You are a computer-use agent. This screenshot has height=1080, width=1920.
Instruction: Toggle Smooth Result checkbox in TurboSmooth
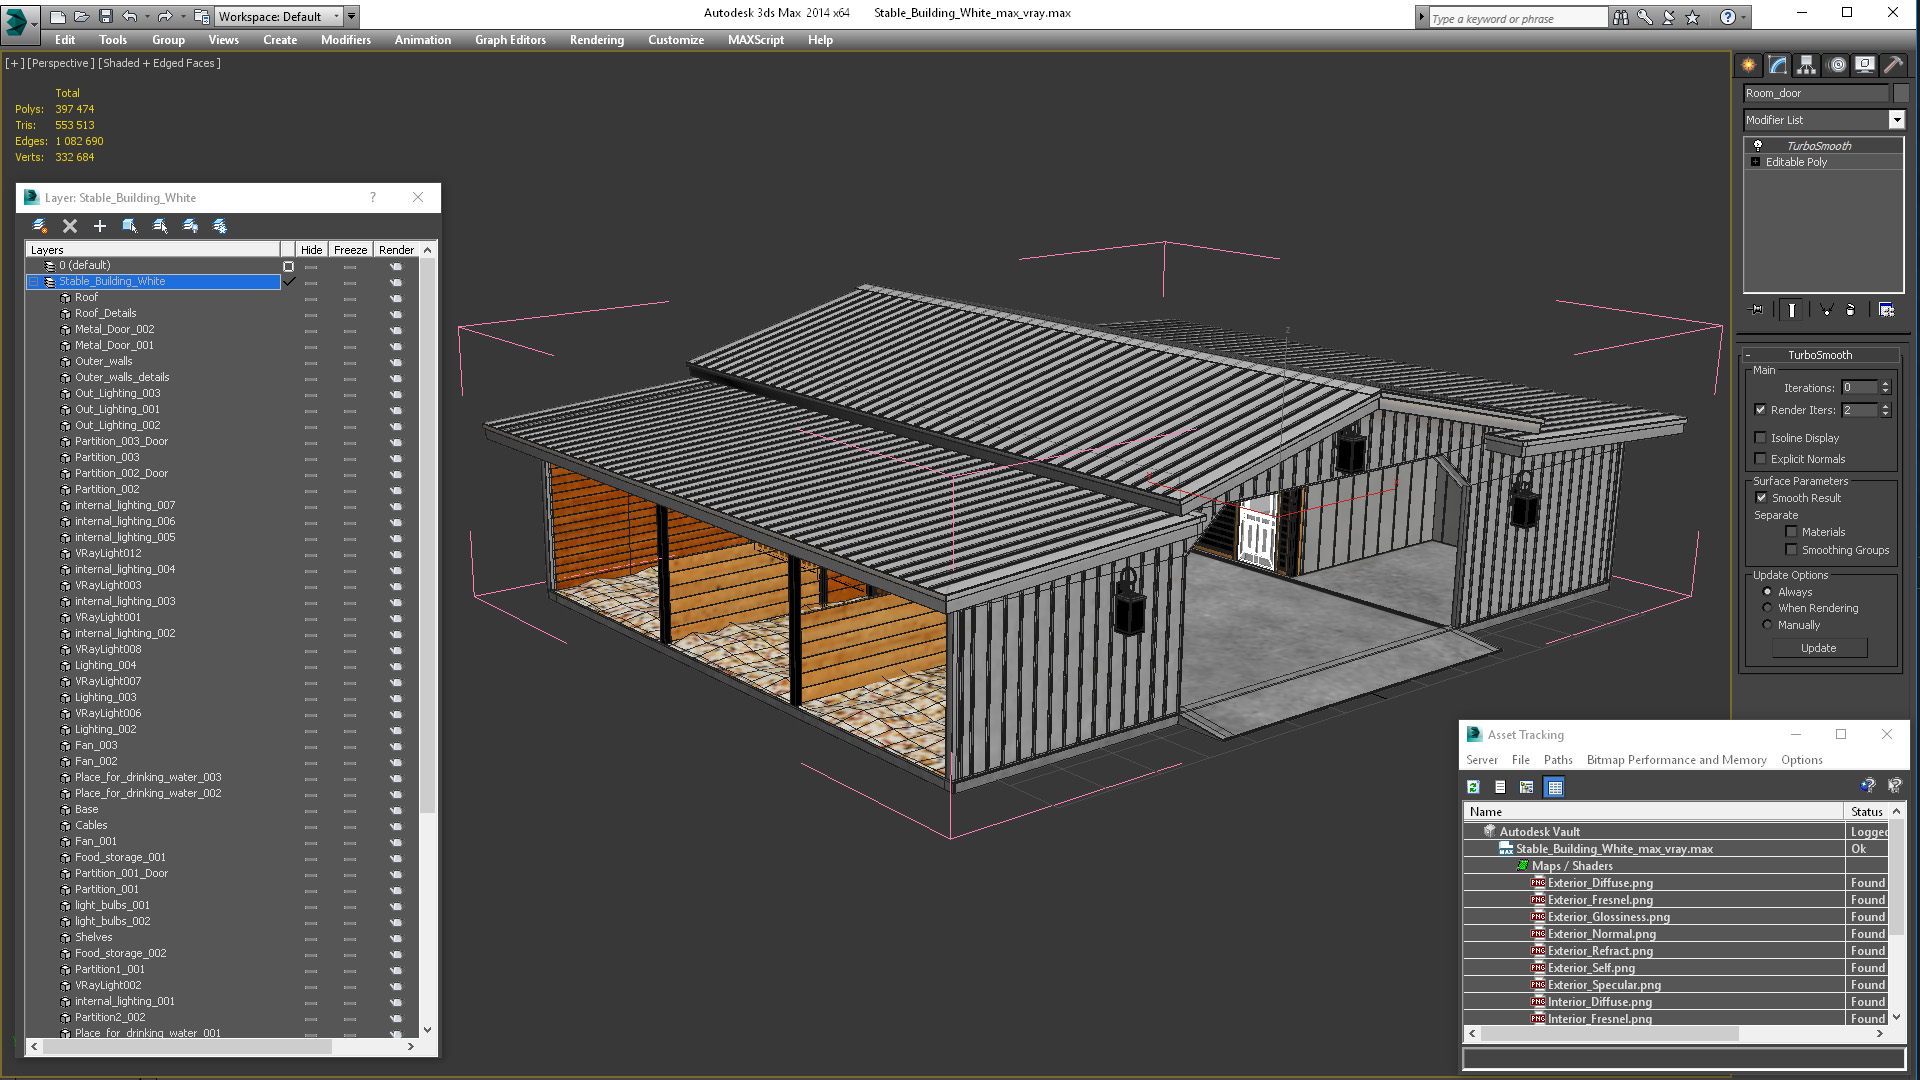pyautogui.click(x=1762, y=497)
